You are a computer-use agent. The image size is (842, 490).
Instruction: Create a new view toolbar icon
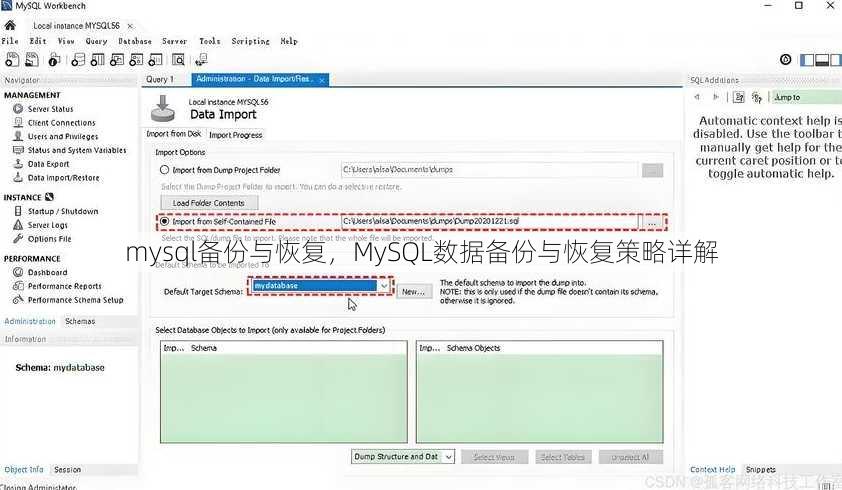[117, 60]
